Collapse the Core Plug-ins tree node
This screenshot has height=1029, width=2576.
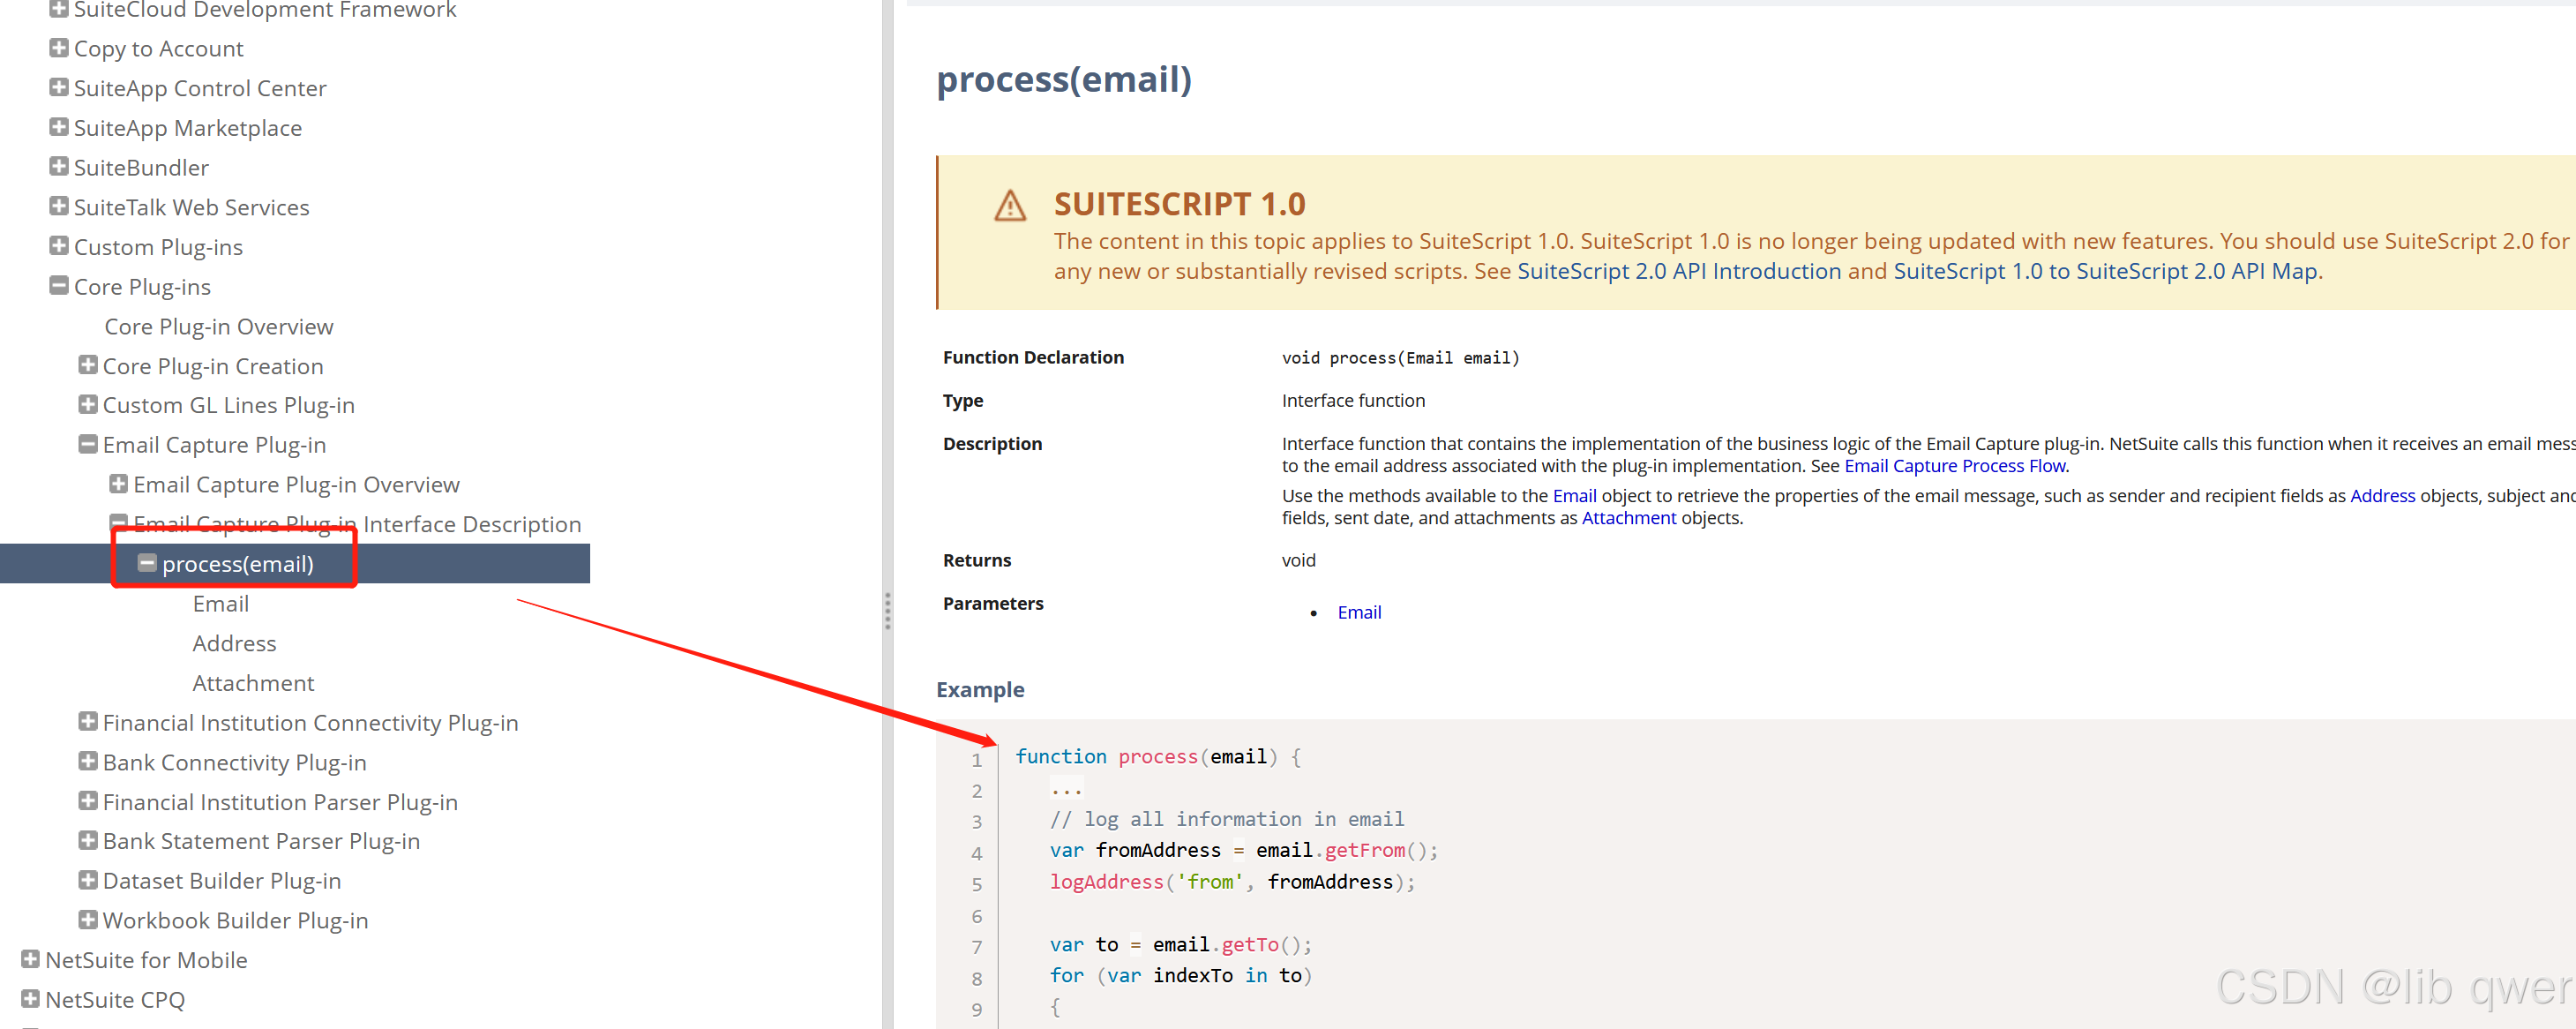[58, 285]
